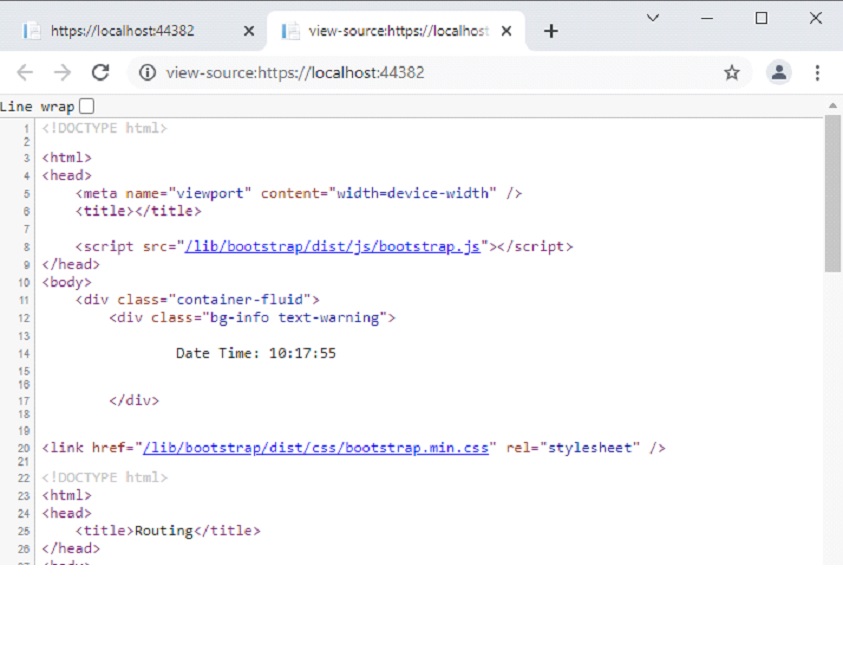Click the '<head>' tag on line 24
The image size is (843, 652).
point(67,513)
